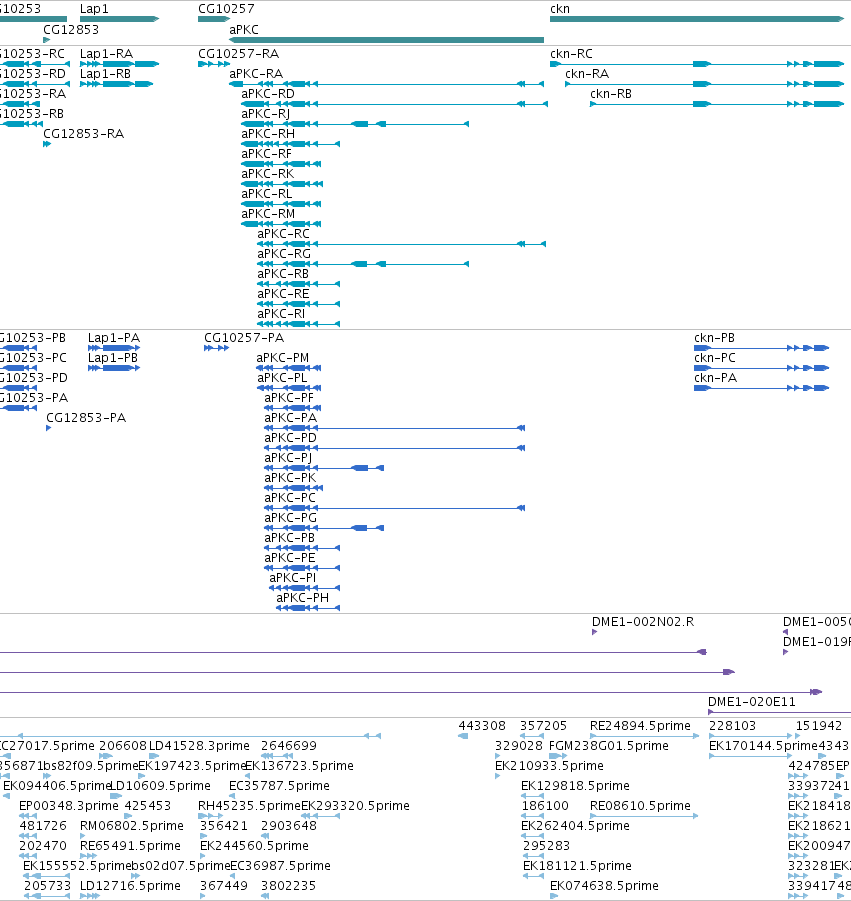Select the ckn-RA transcript label

tap(587, 74)
